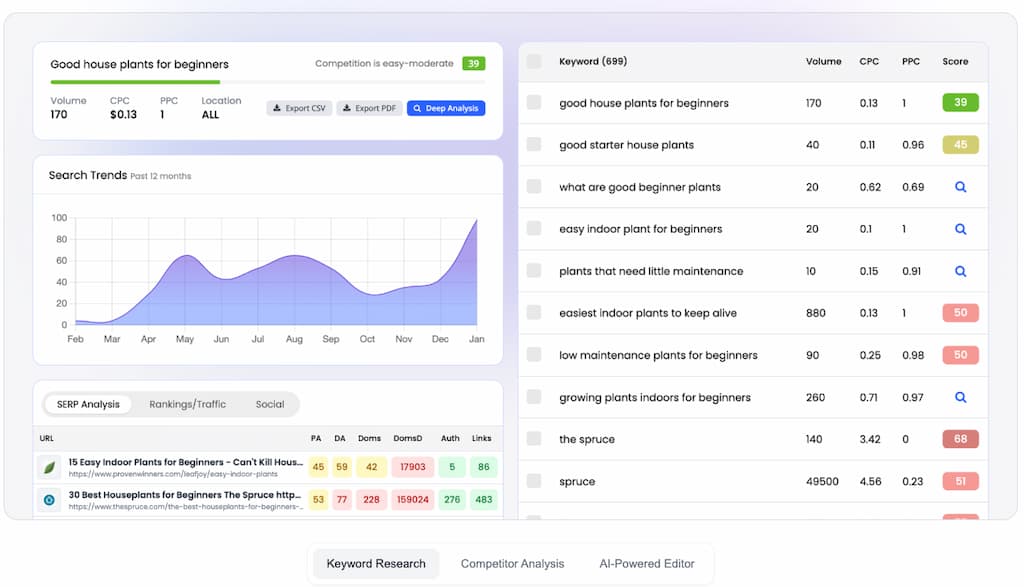The image size is (1024, 587).
Task: Click the green 39 score badge in summary card
Action: 473,63
